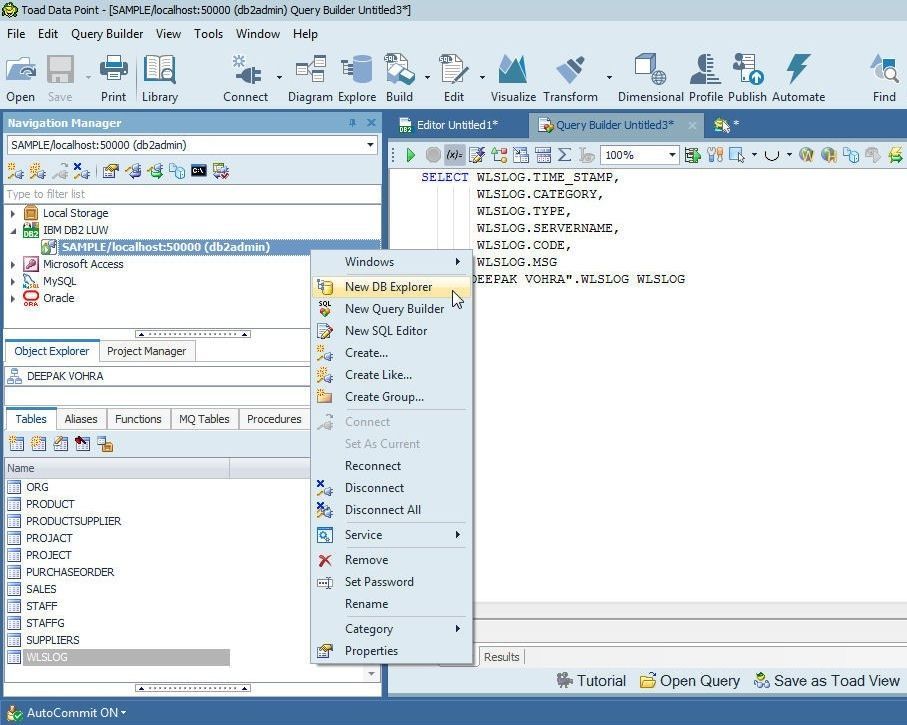Collapse the IBM DB2 LUW tree node

[x=13, y=230]
